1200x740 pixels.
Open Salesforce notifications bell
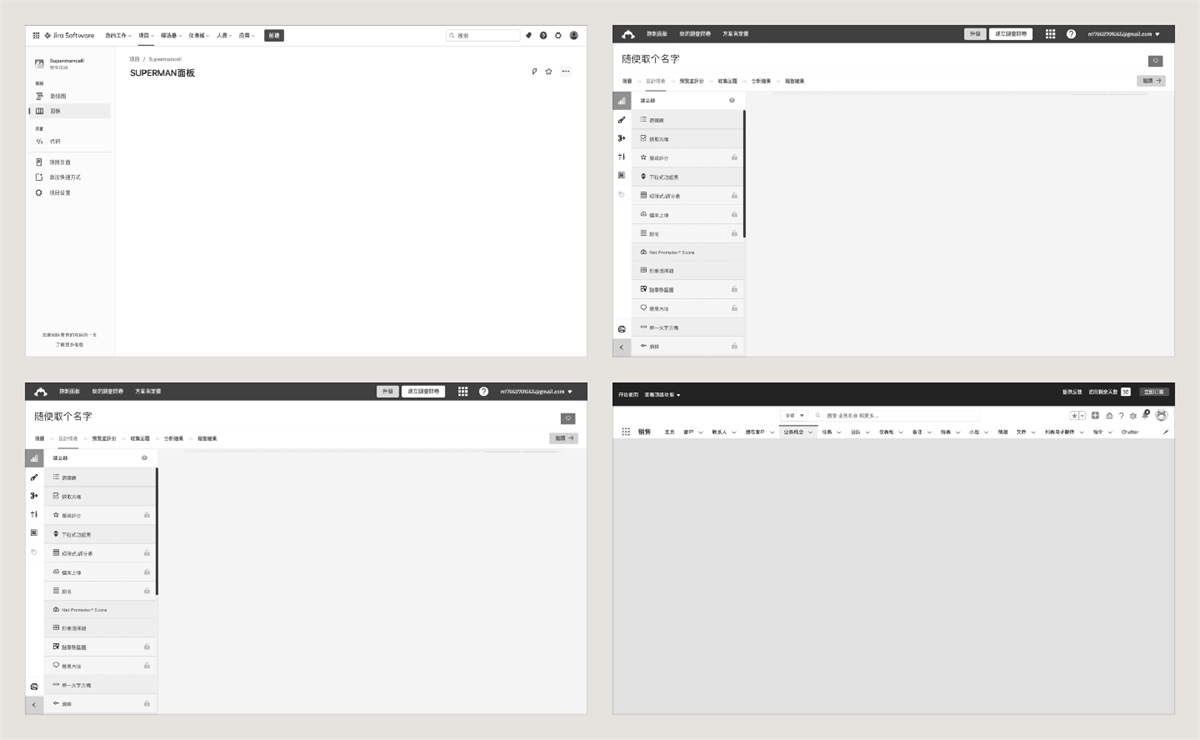[1145, 414]
